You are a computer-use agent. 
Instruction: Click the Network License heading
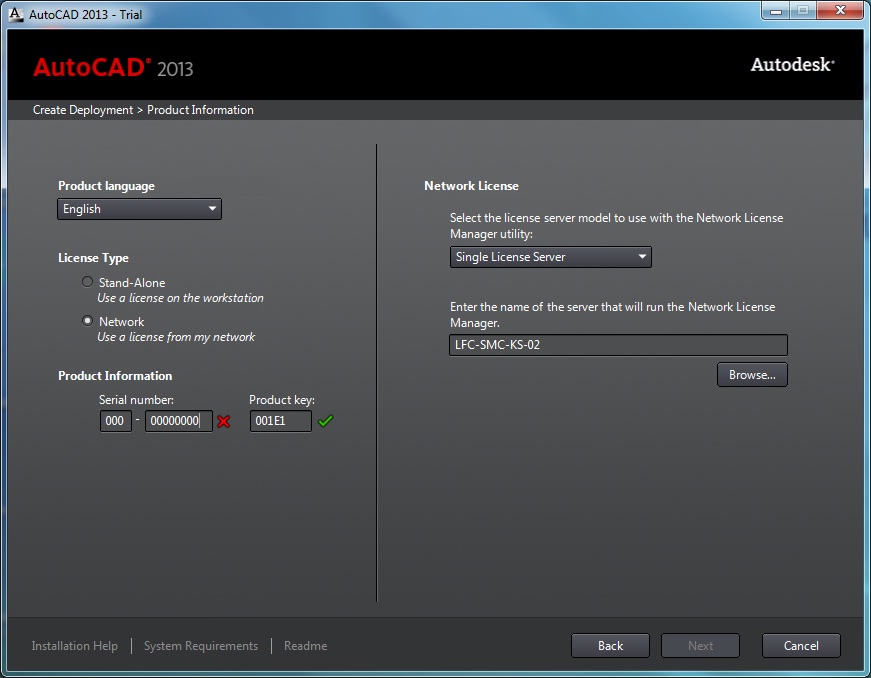coord(472,186)
